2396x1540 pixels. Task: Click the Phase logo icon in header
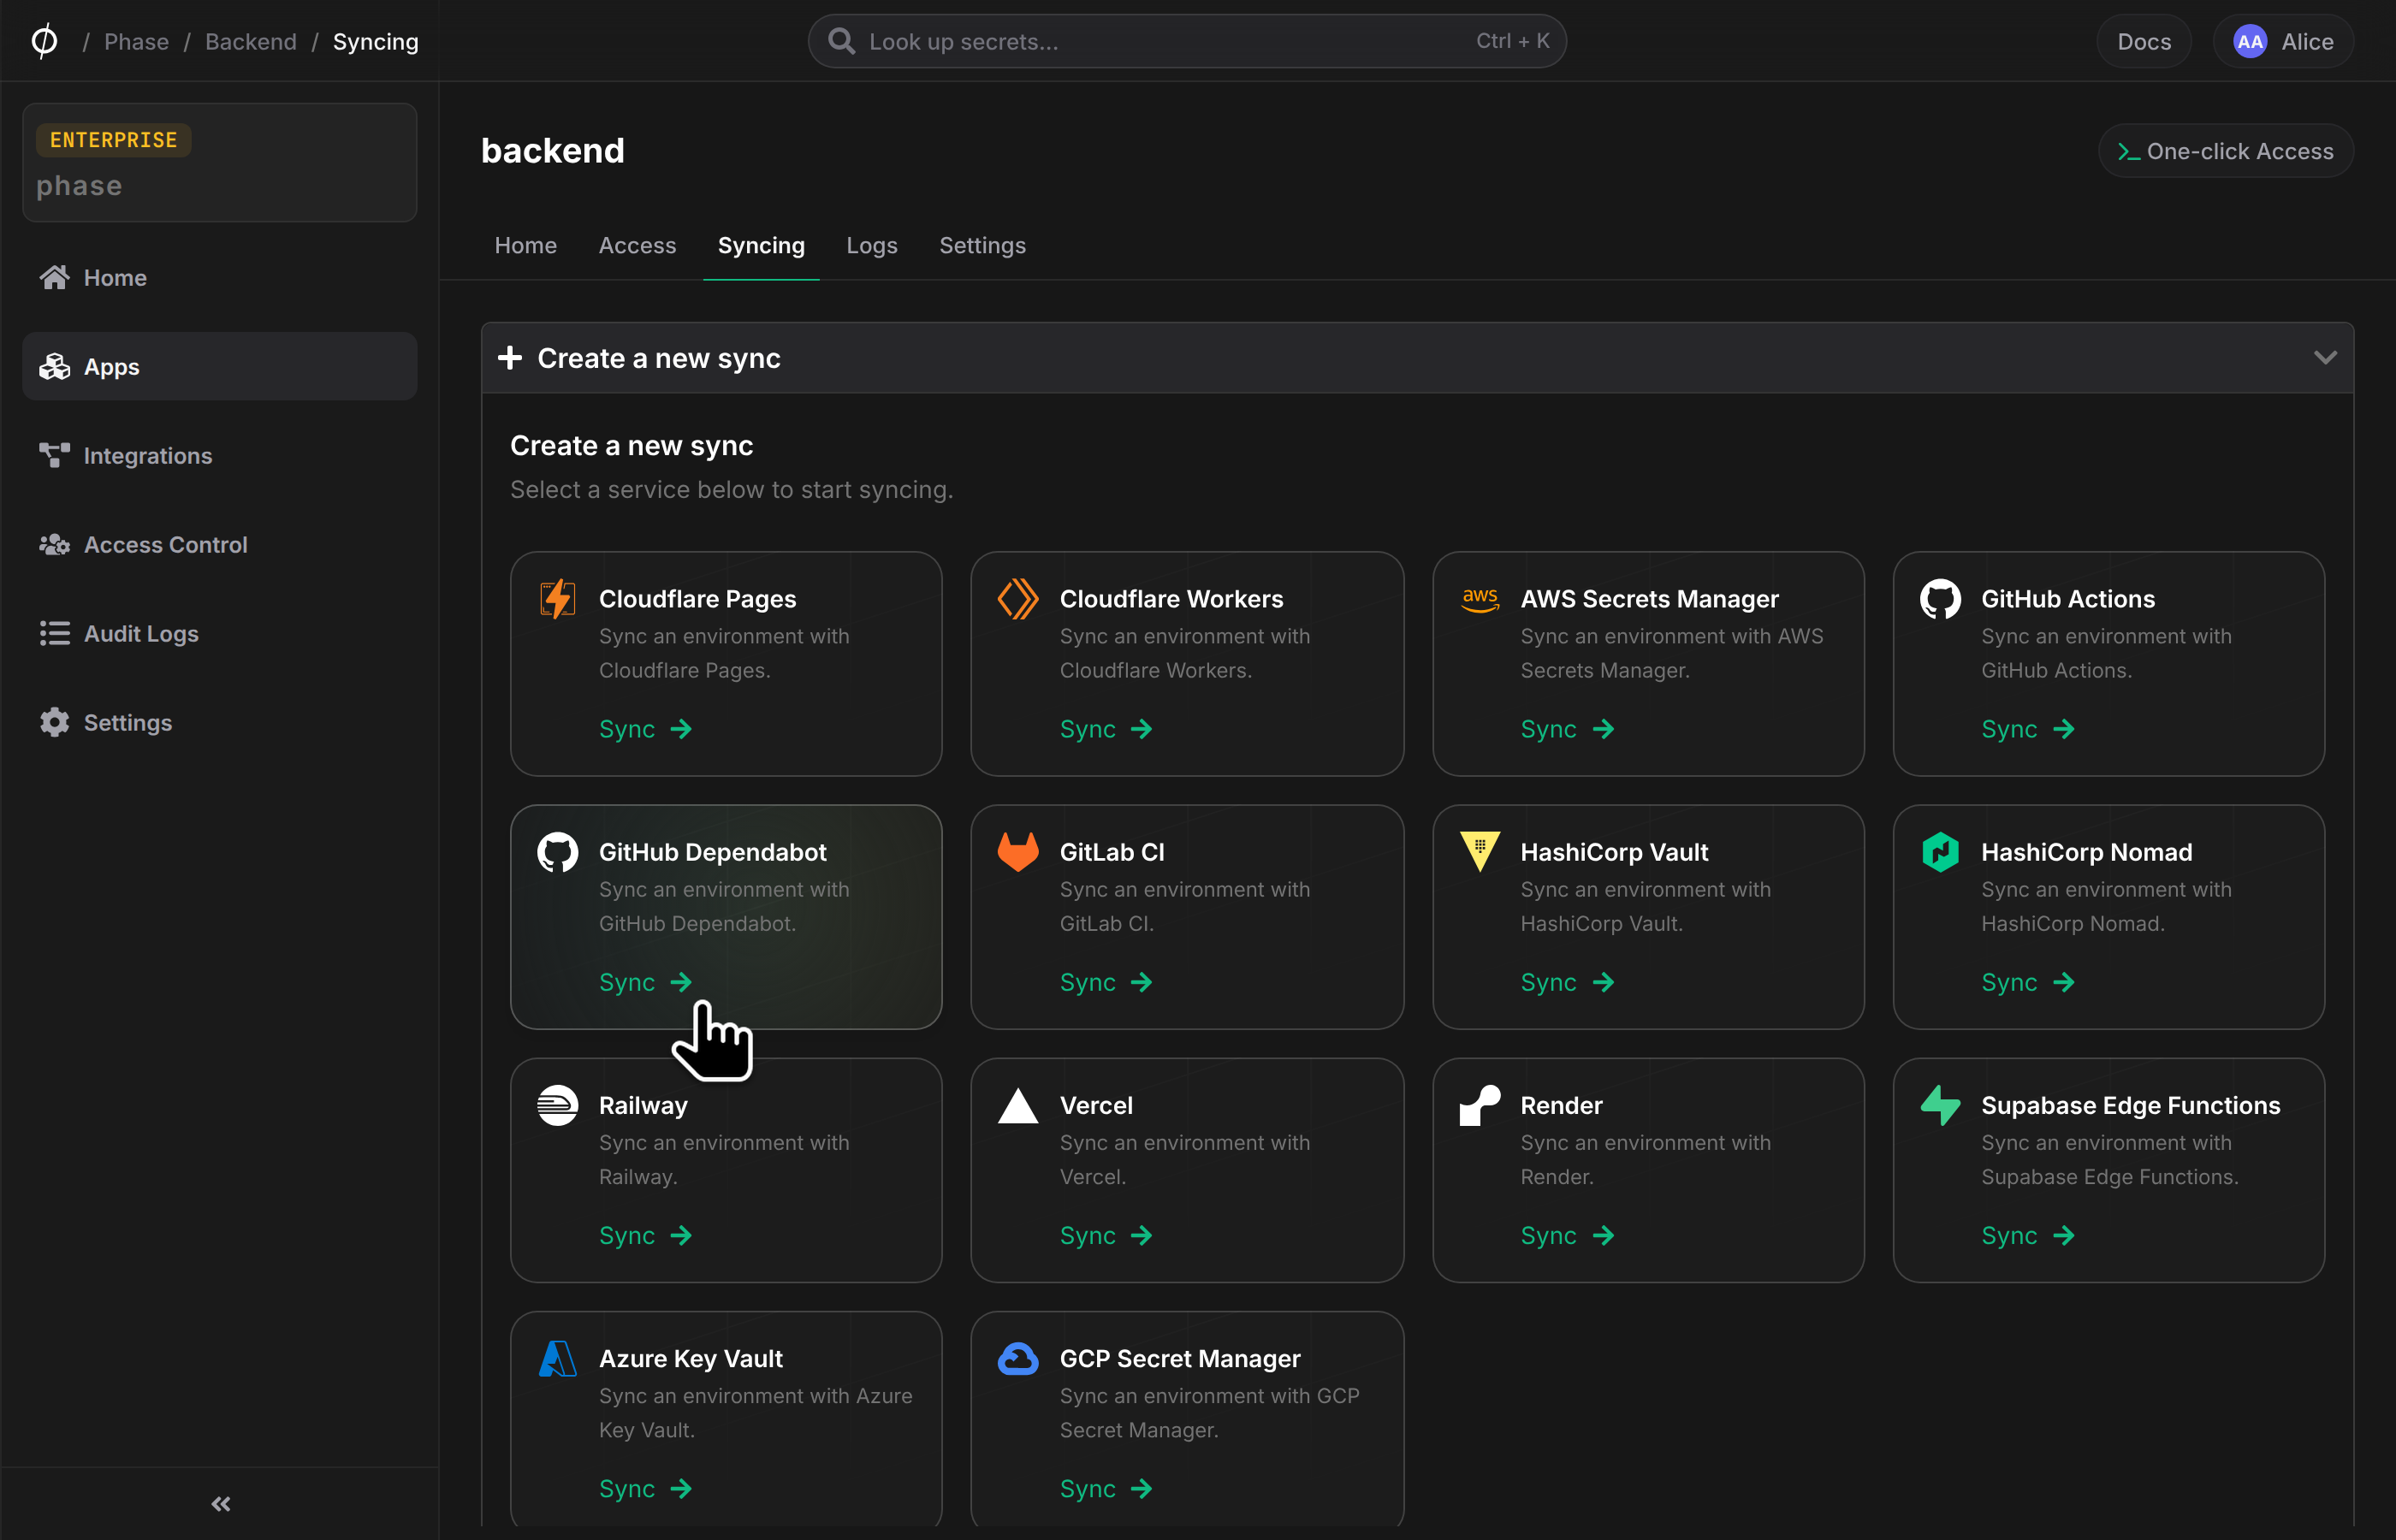[x=44, y=41]
